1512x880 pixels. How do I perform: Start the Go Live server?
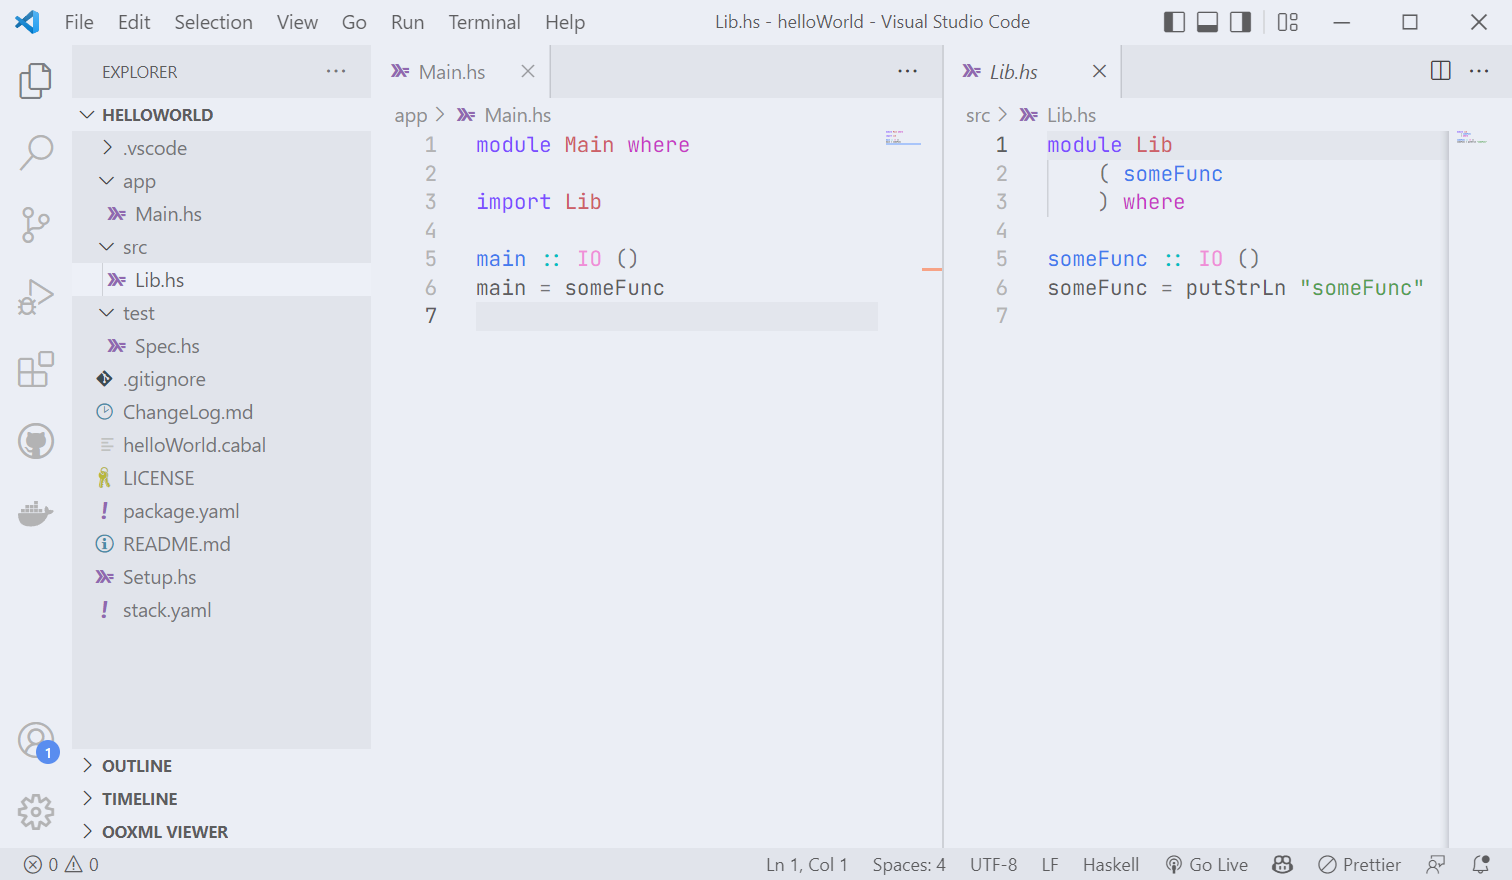point(1207,863)
